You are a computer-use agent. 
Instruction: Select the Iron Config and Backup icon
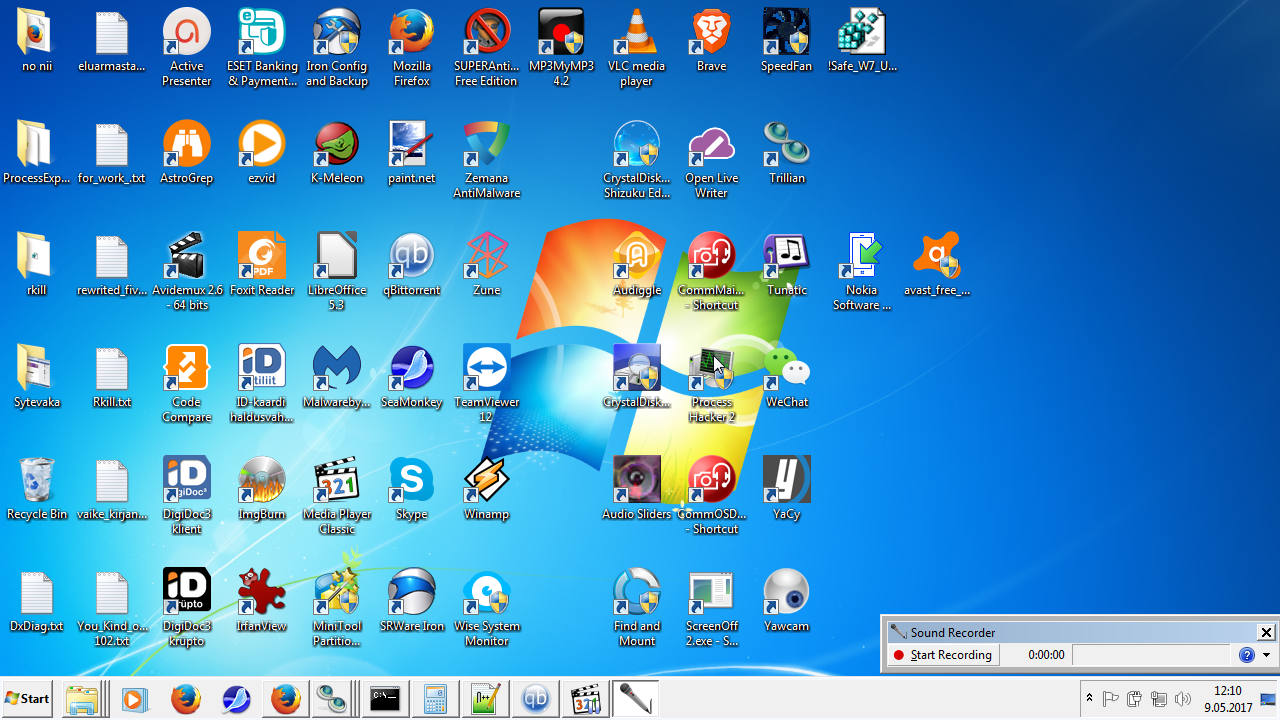point(337,48)
